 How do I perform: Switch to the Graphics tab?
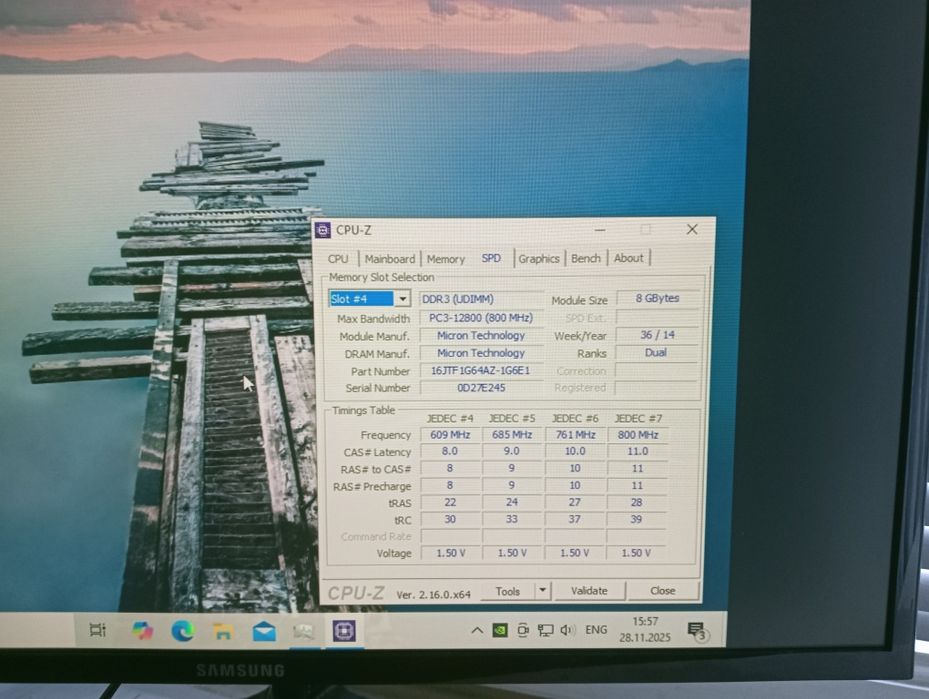539,258
